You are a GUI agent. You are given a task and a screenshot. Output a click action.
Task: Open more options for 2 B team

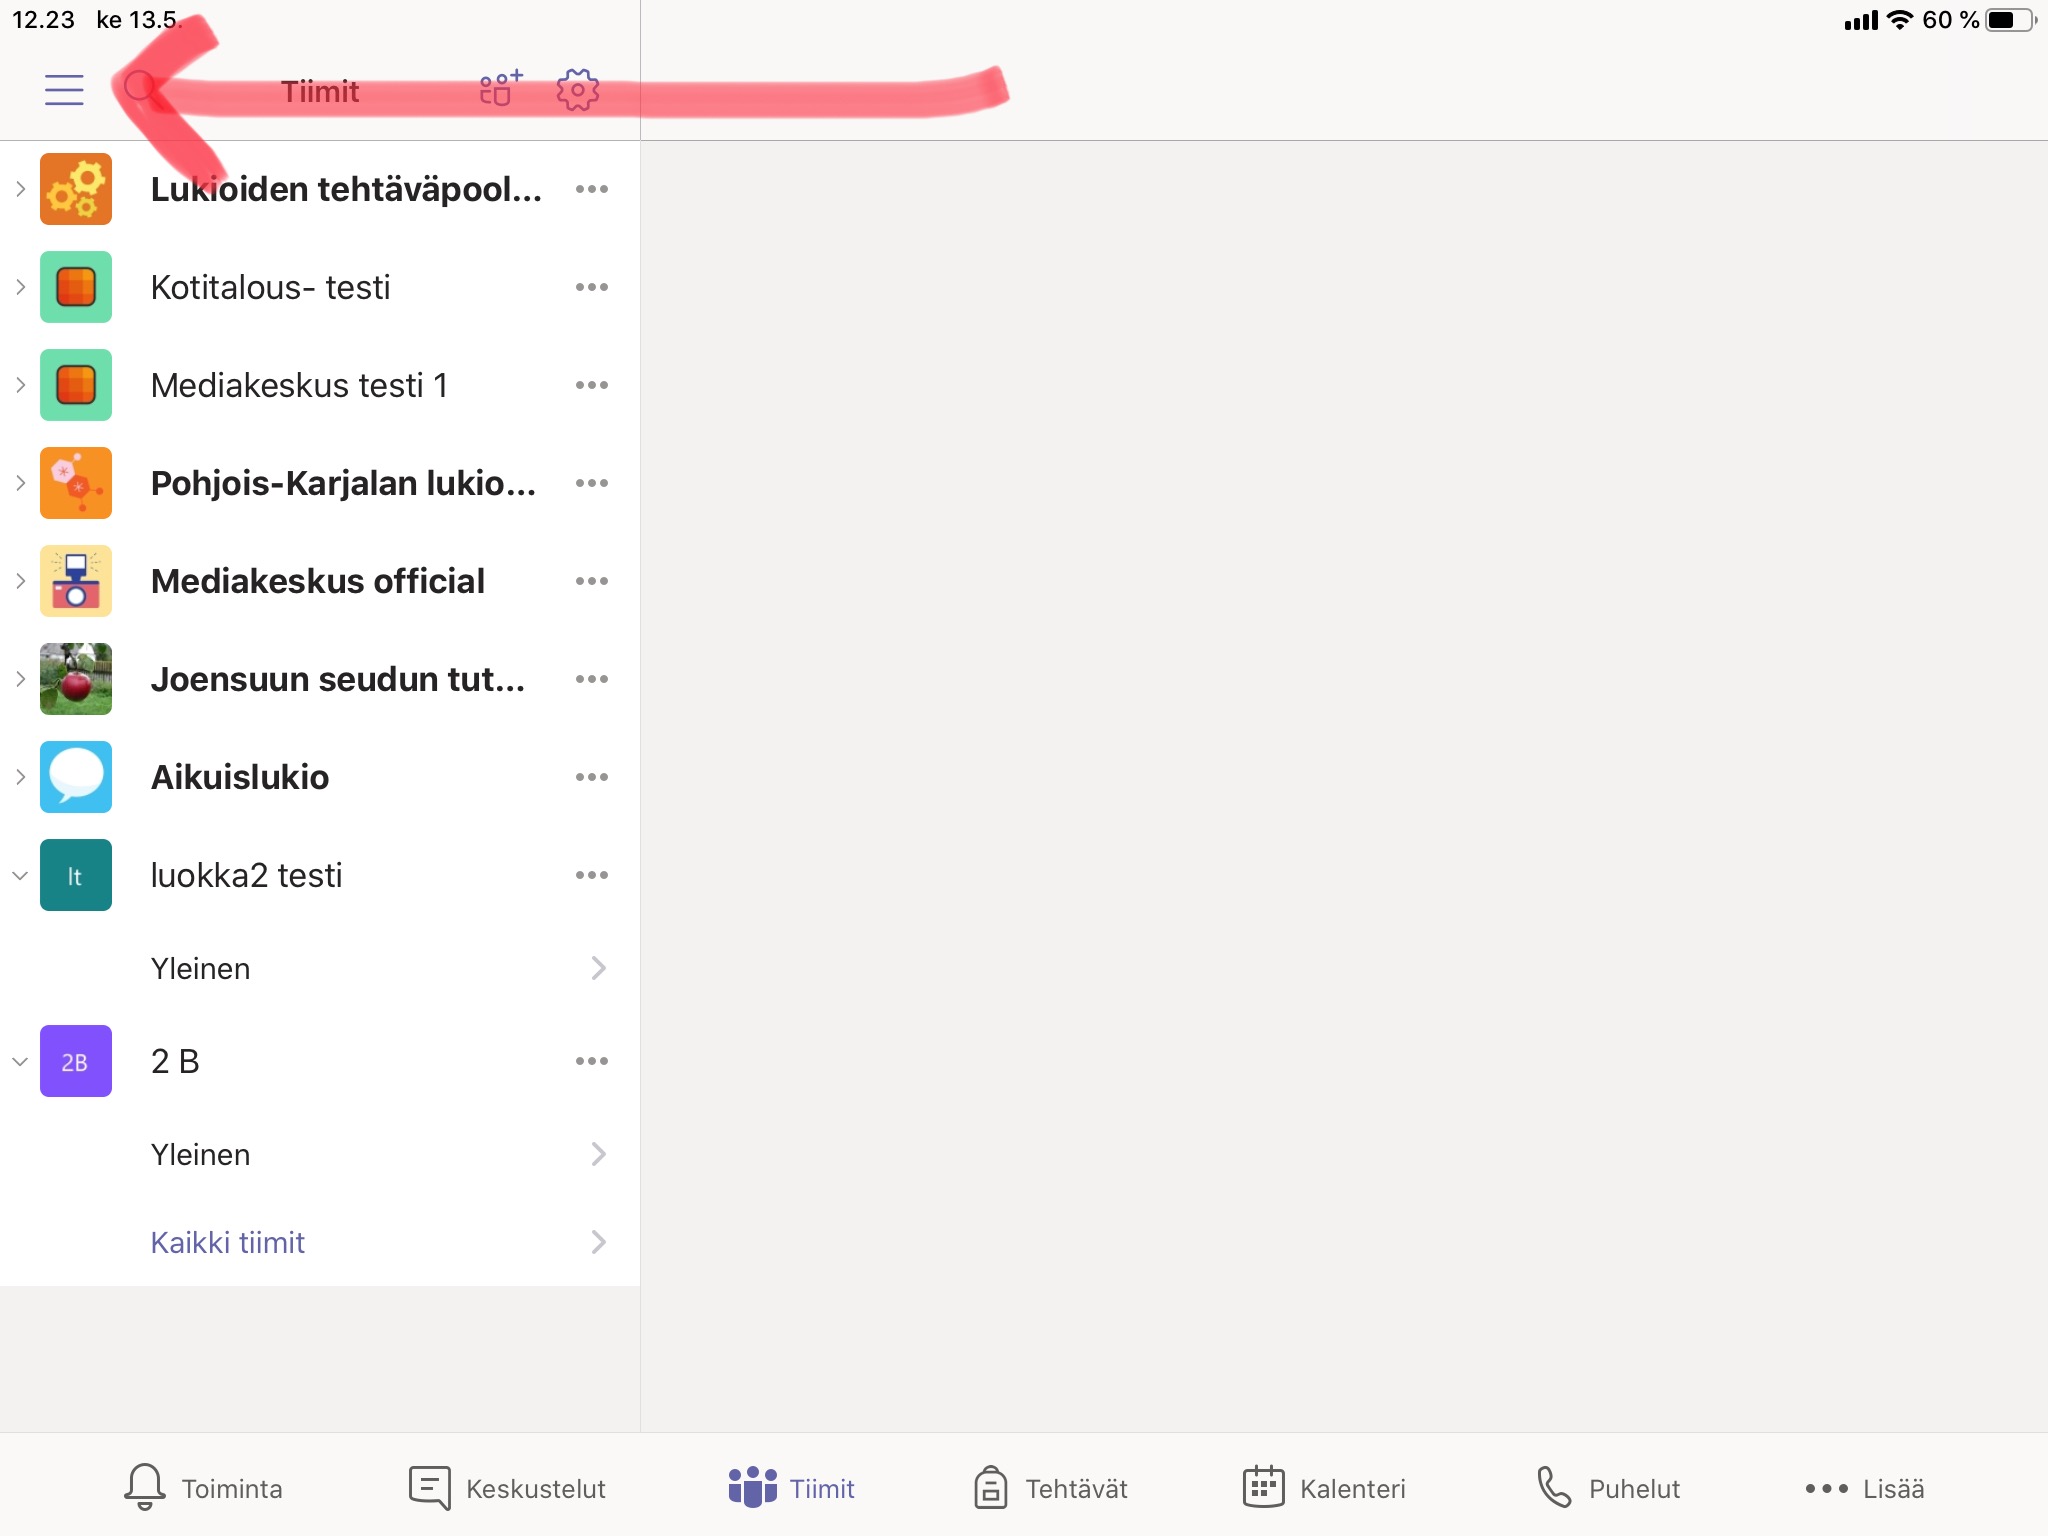591,1061
